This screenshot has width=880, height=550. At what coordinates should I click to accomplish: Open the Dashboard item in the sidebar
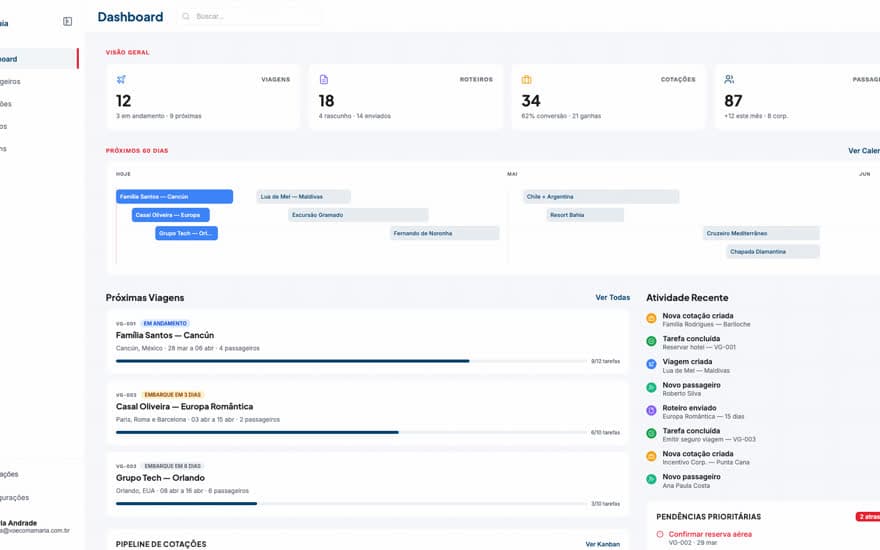[x=38, y=59]
